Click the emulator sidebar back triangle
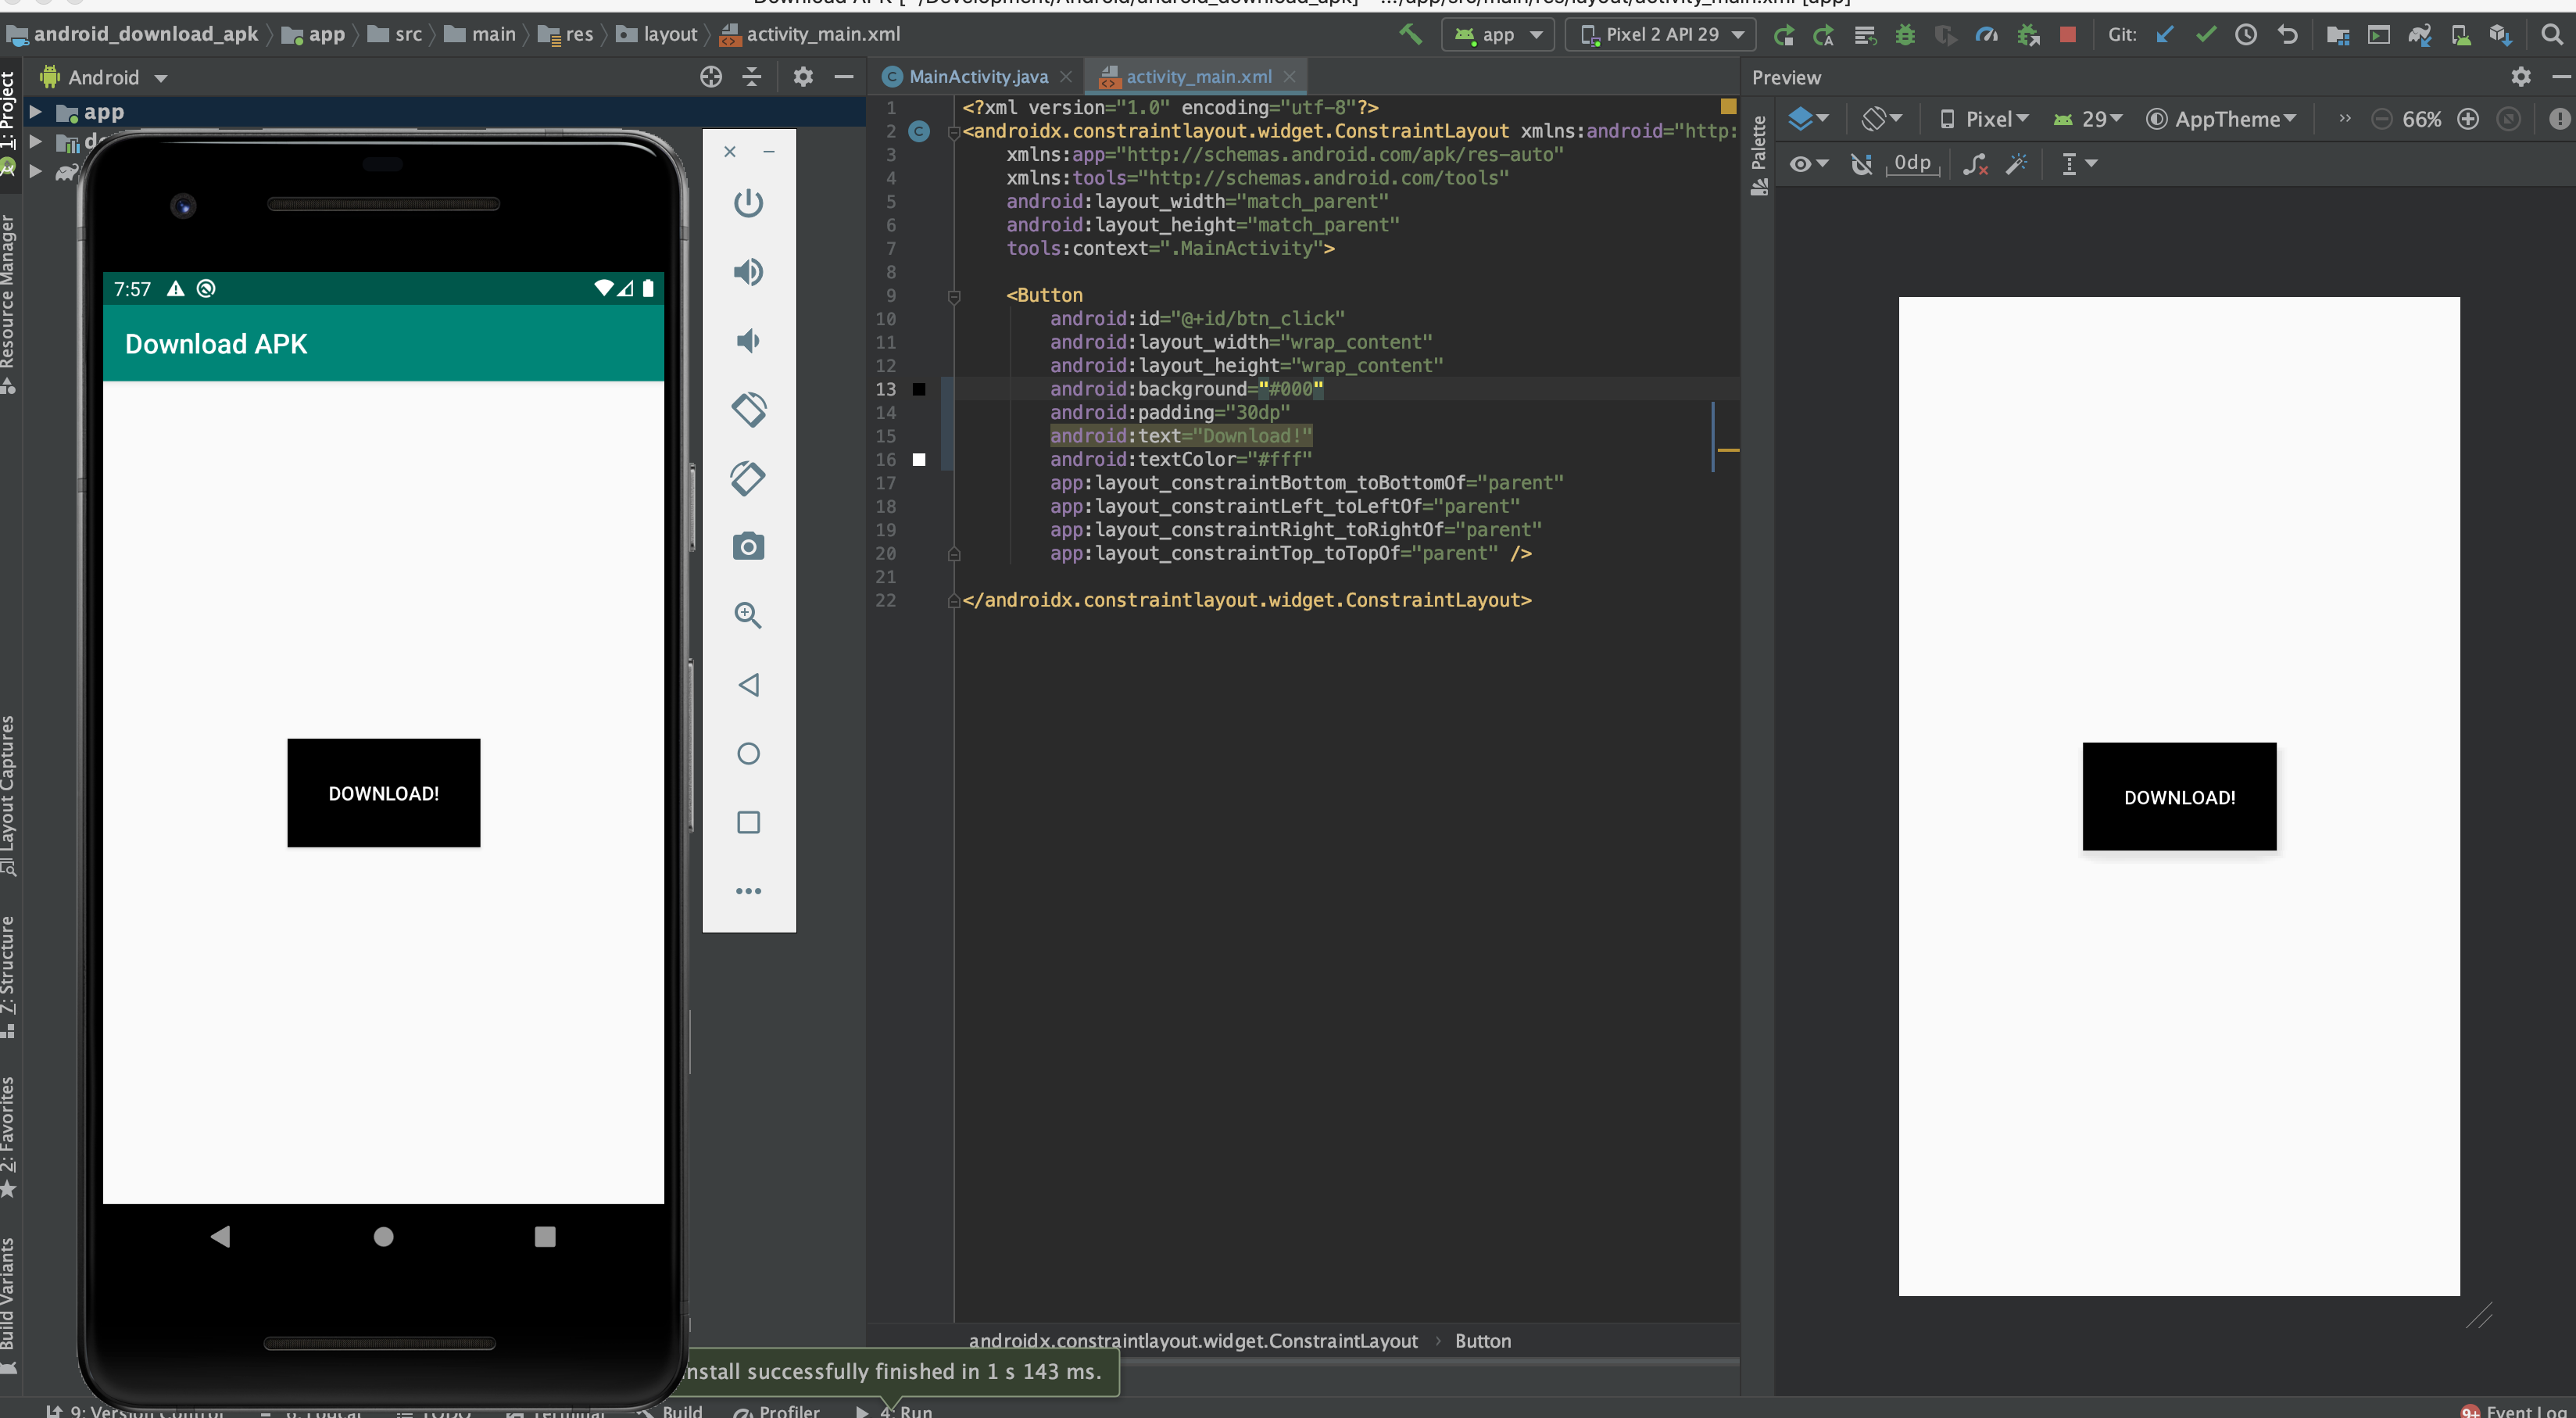 748,684
